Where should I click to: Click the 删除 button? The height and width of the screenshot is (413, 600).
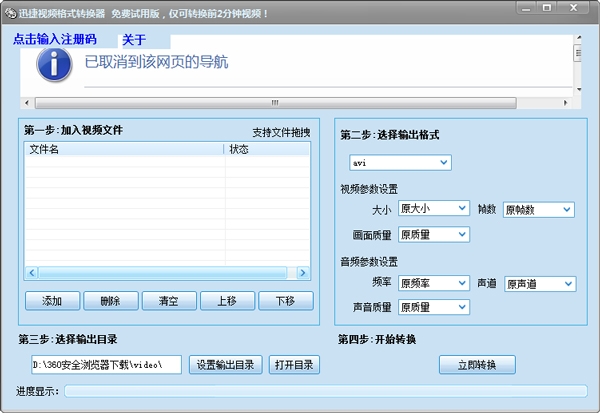click(x=110, y=301)
